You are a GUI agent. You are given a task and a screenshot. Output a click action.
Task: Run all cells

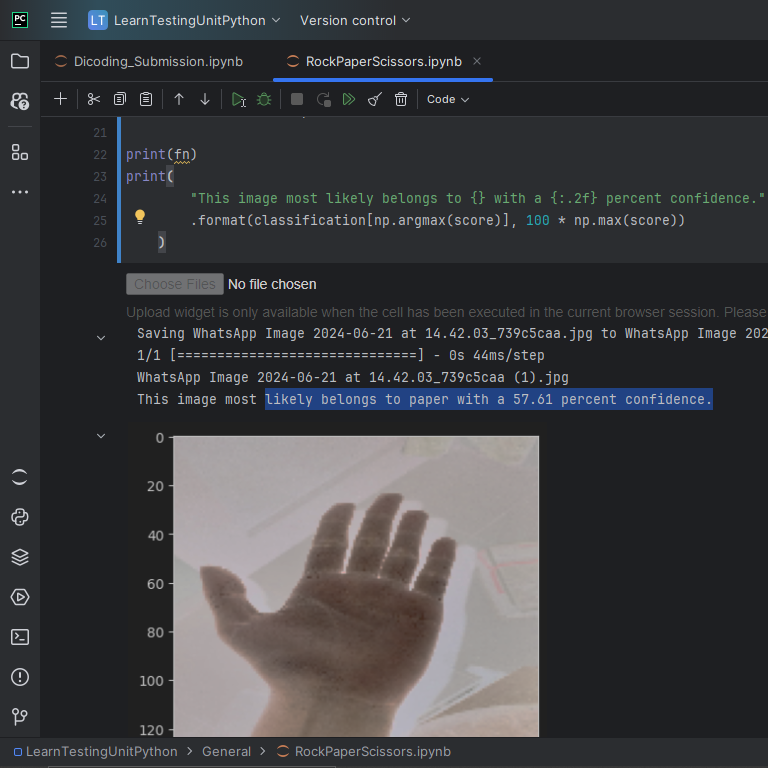click(x=349, y=99)
